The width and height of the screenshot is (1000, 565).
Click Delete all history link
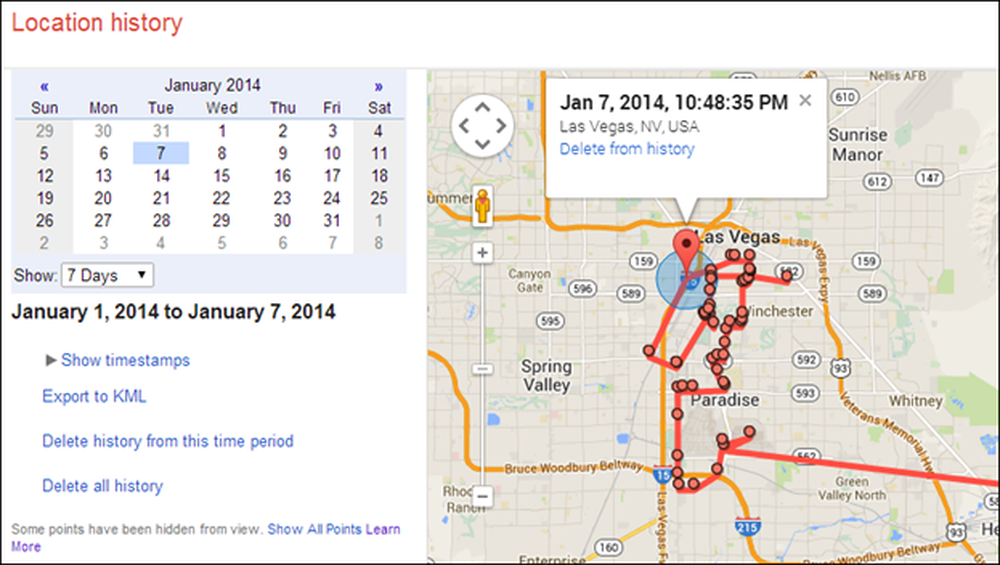pos(103,486)
